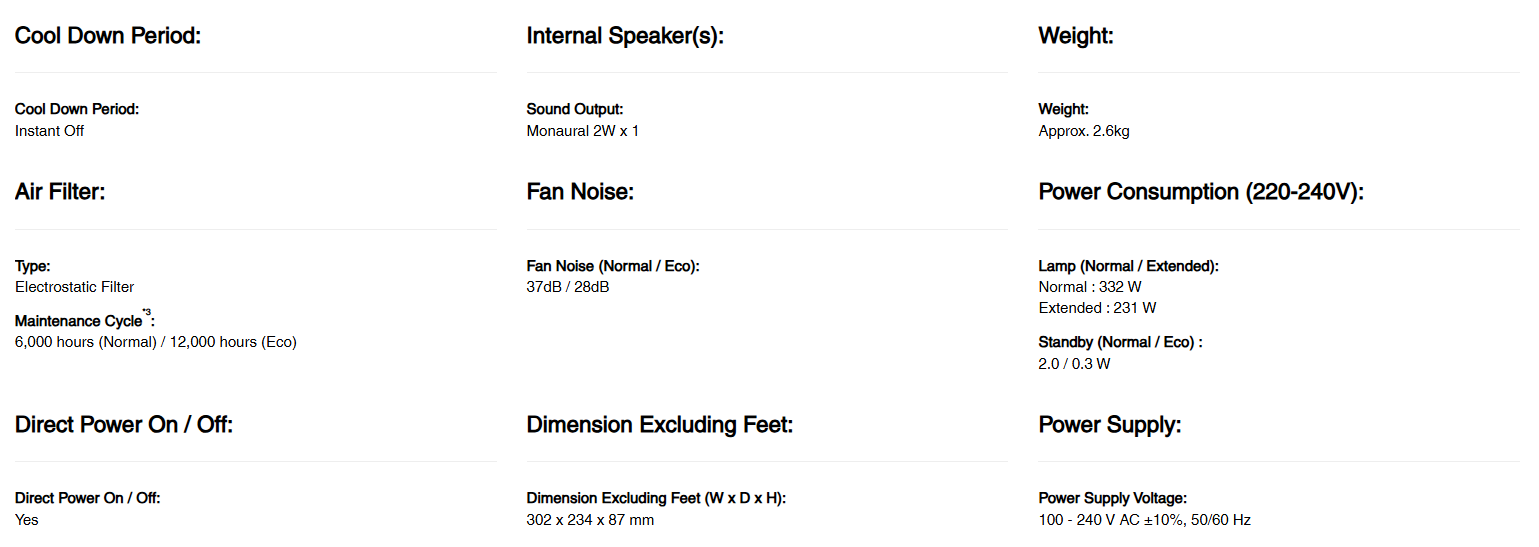Click the Internal Speaker(s) section heading

coord(624,36)
